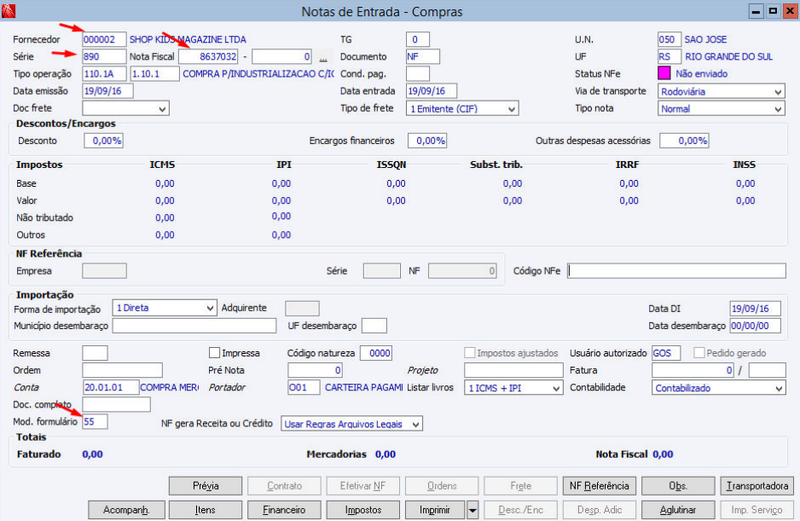
Task: Click the Doc. completo input field
Action: click(116, 404)
